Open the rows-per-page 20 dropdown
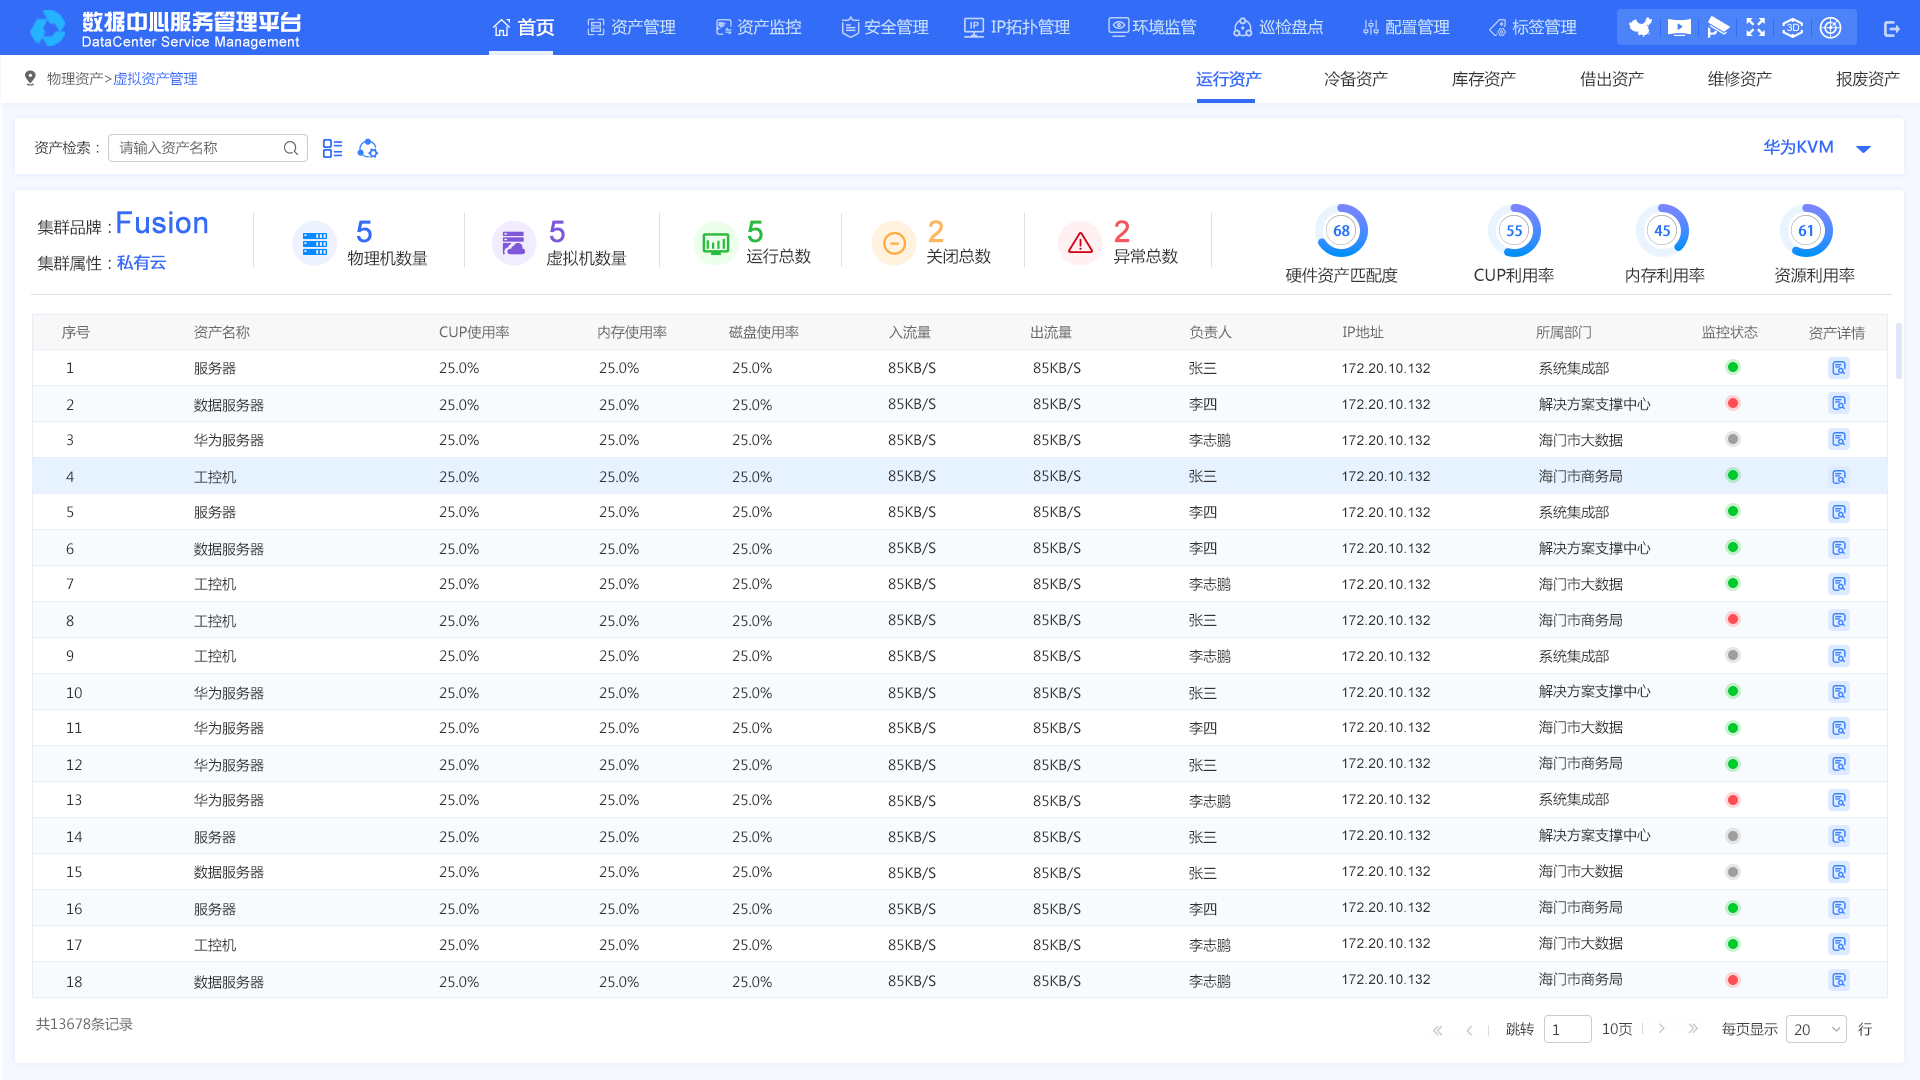Screen dimensions: 1920x1080 (x=1816, y=1029)
